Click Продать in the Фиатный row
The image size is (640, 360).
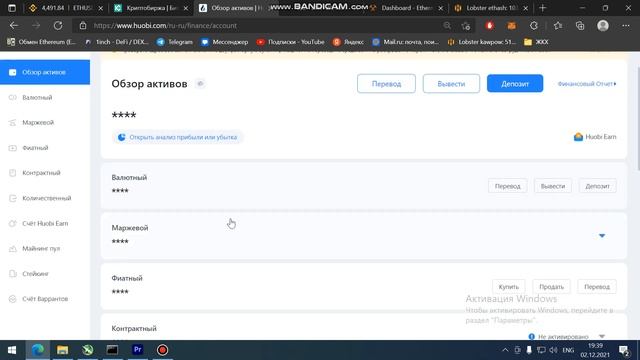(x=551, y=287)
